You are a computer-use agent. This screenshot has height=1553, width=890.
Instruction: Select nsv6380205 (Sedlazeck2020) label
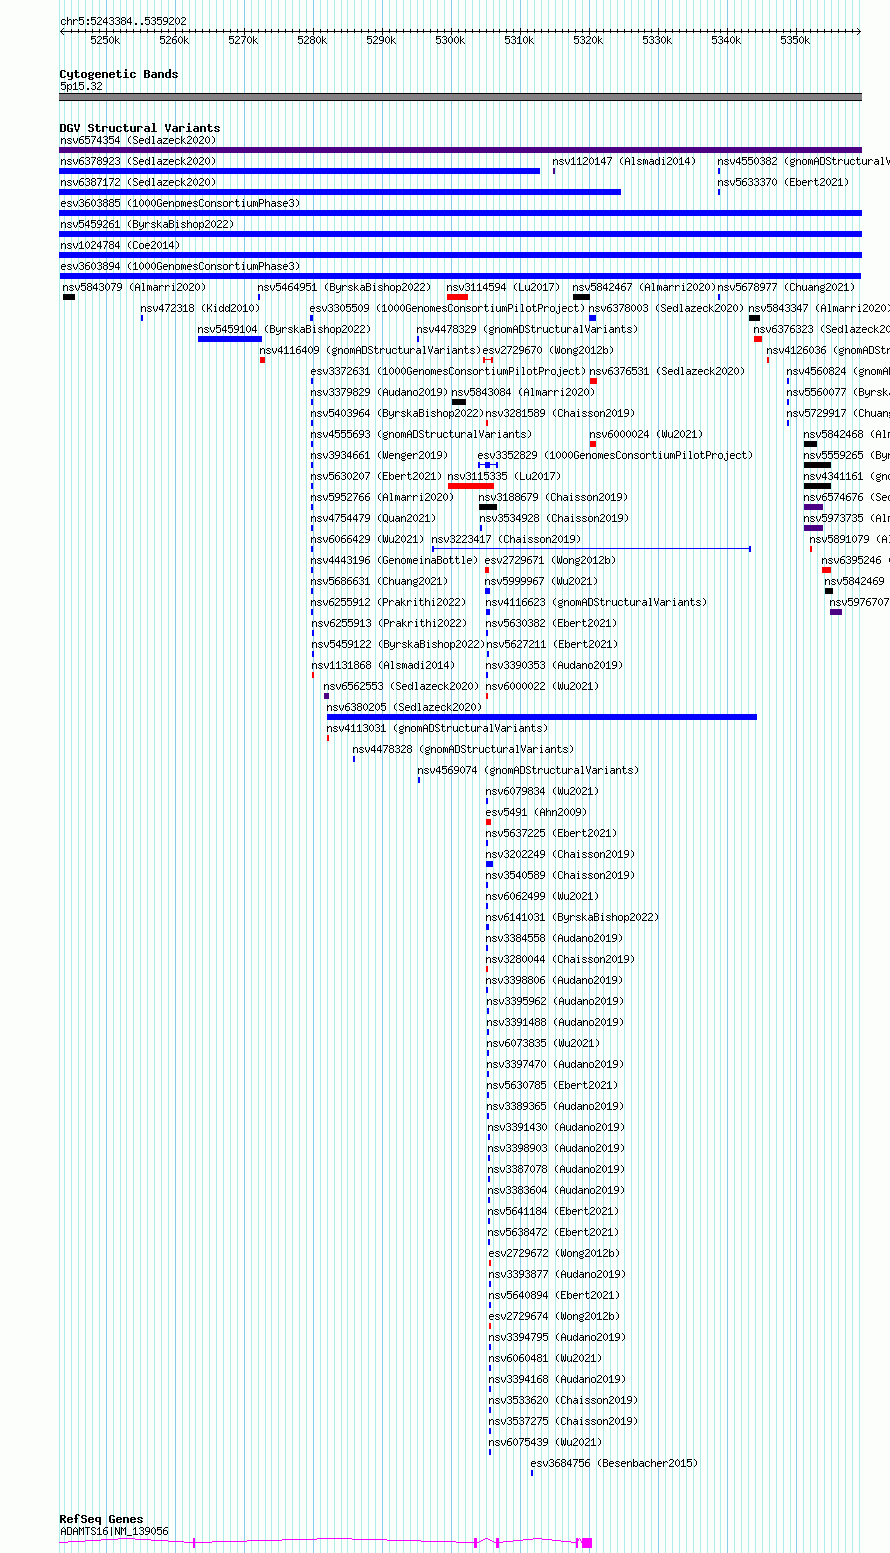[x=404, y=707]
